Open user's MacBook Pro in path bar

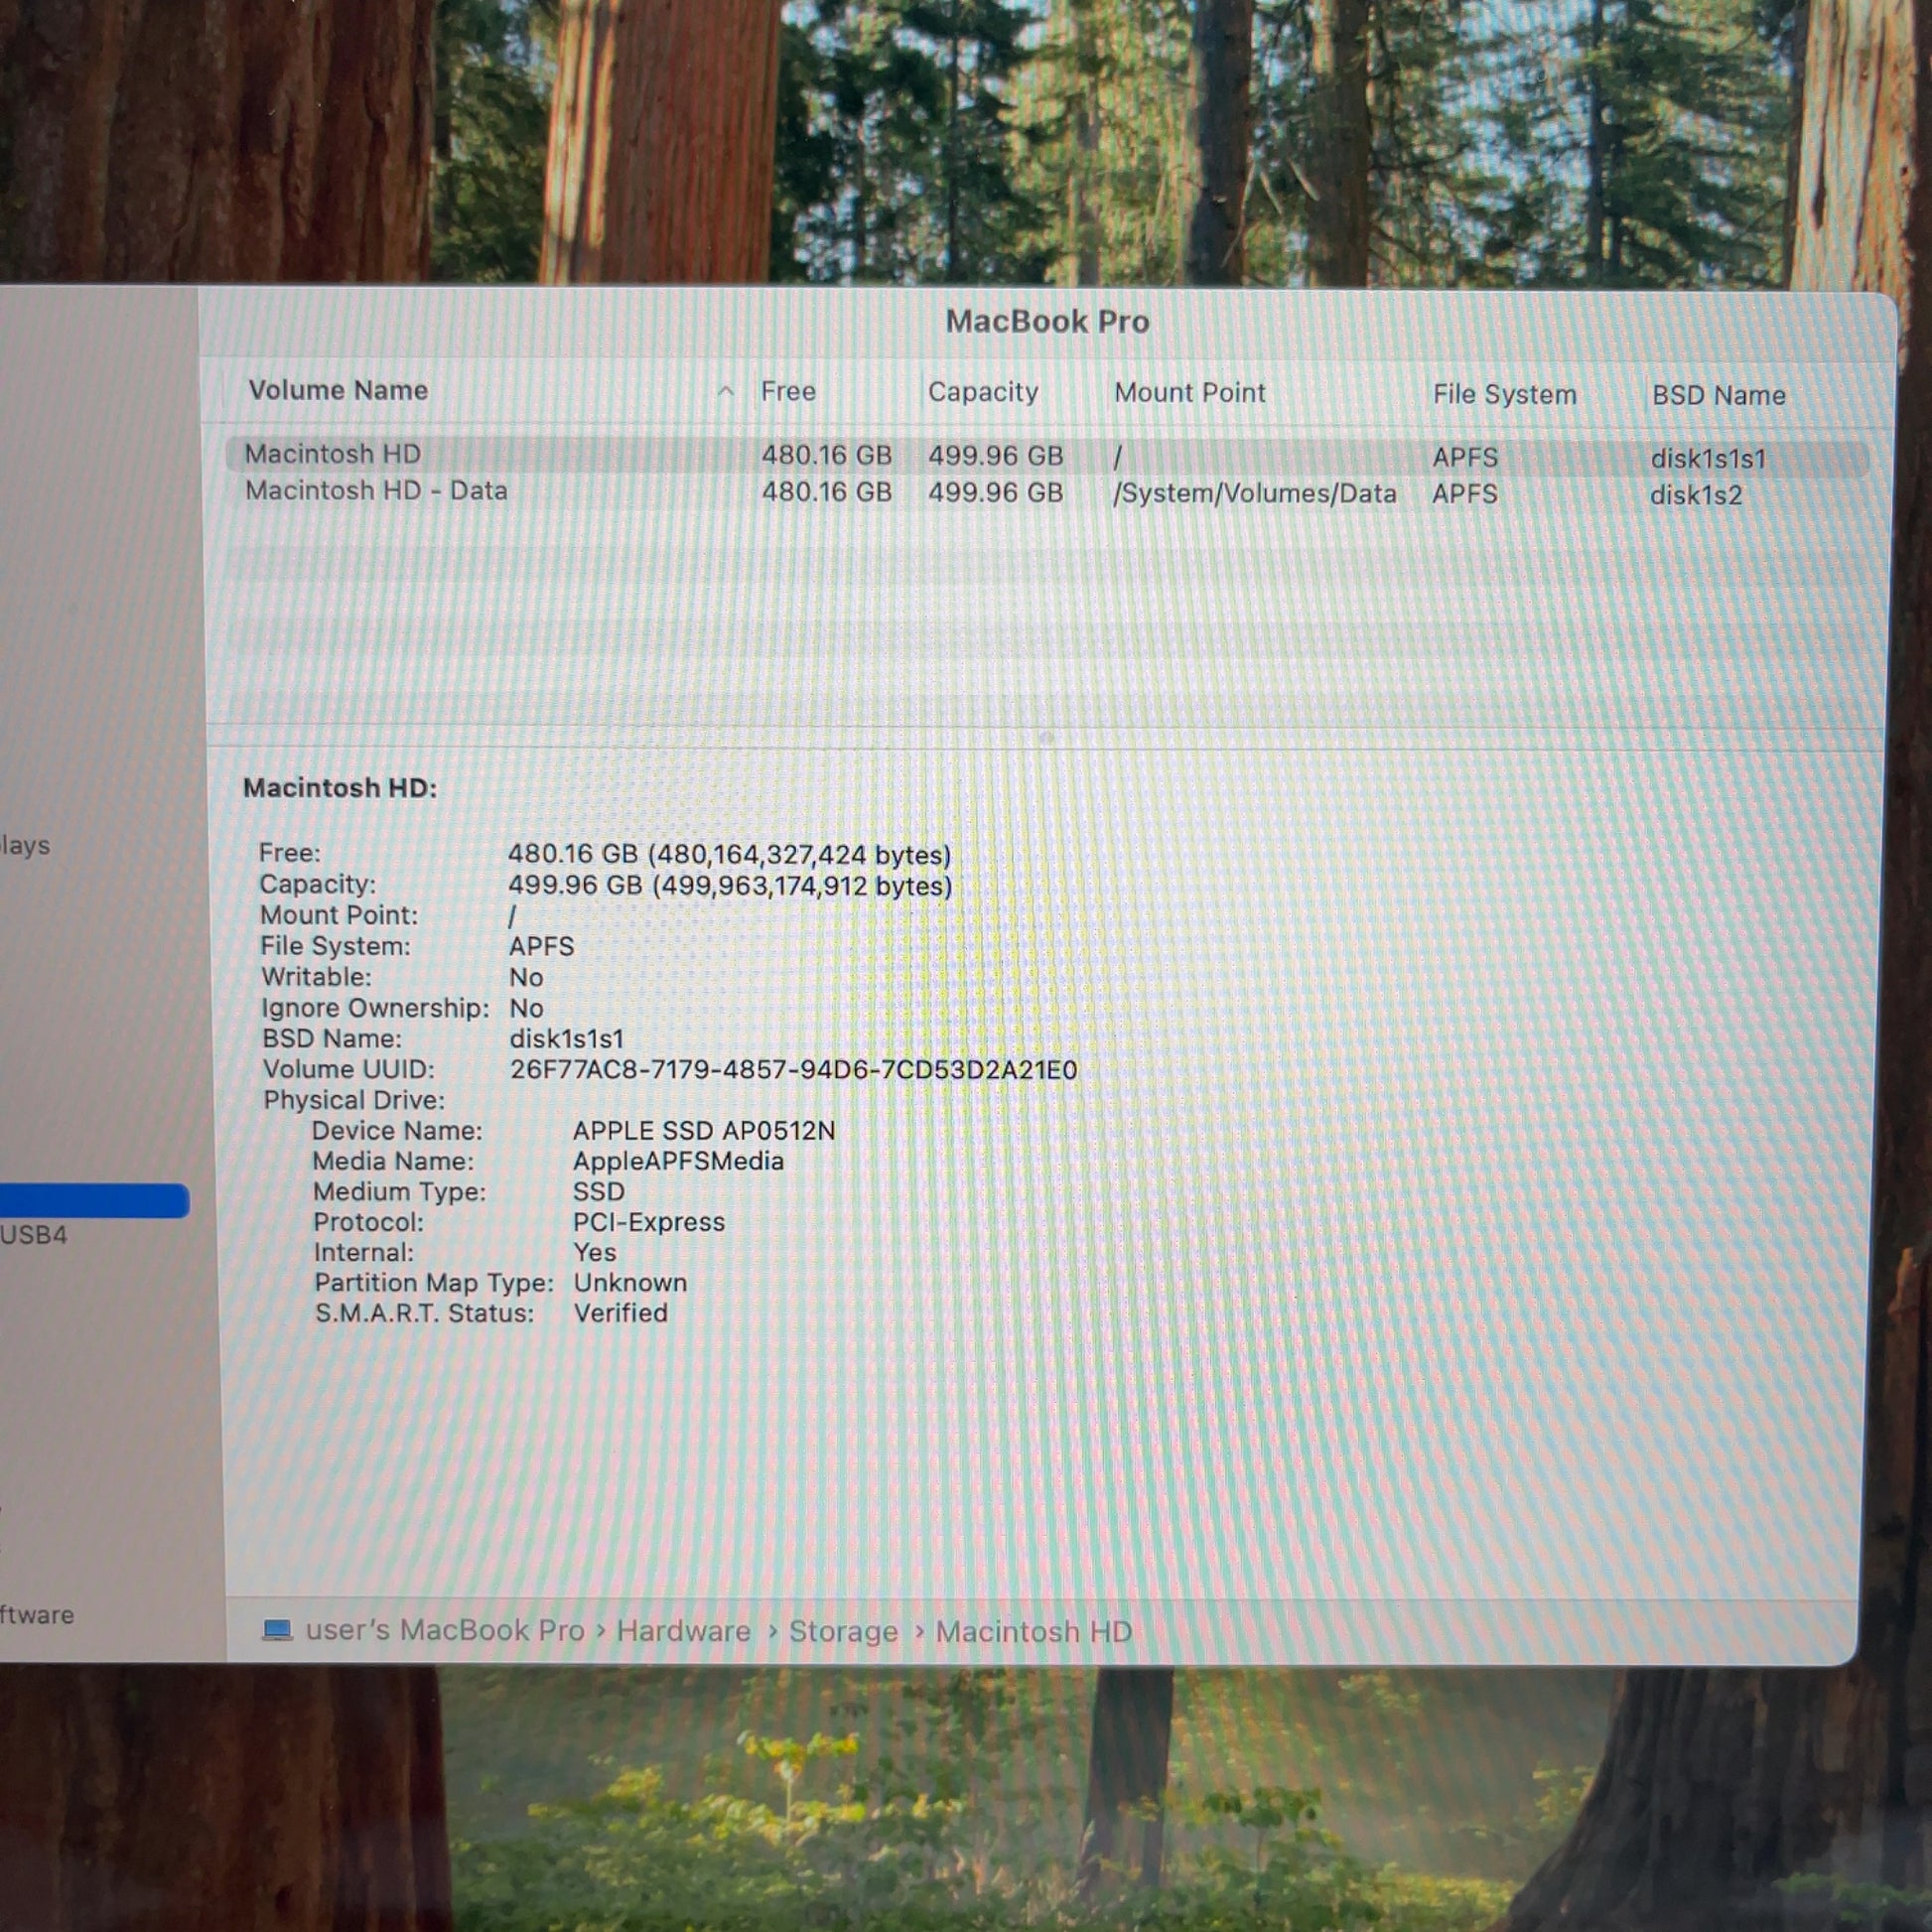pos(445,1630)
